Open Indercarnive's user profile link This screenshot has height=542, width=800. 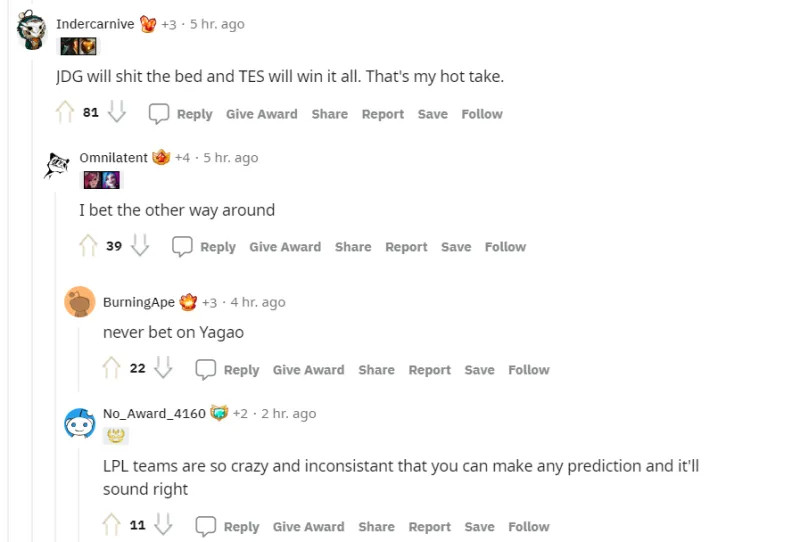(95, 24)
